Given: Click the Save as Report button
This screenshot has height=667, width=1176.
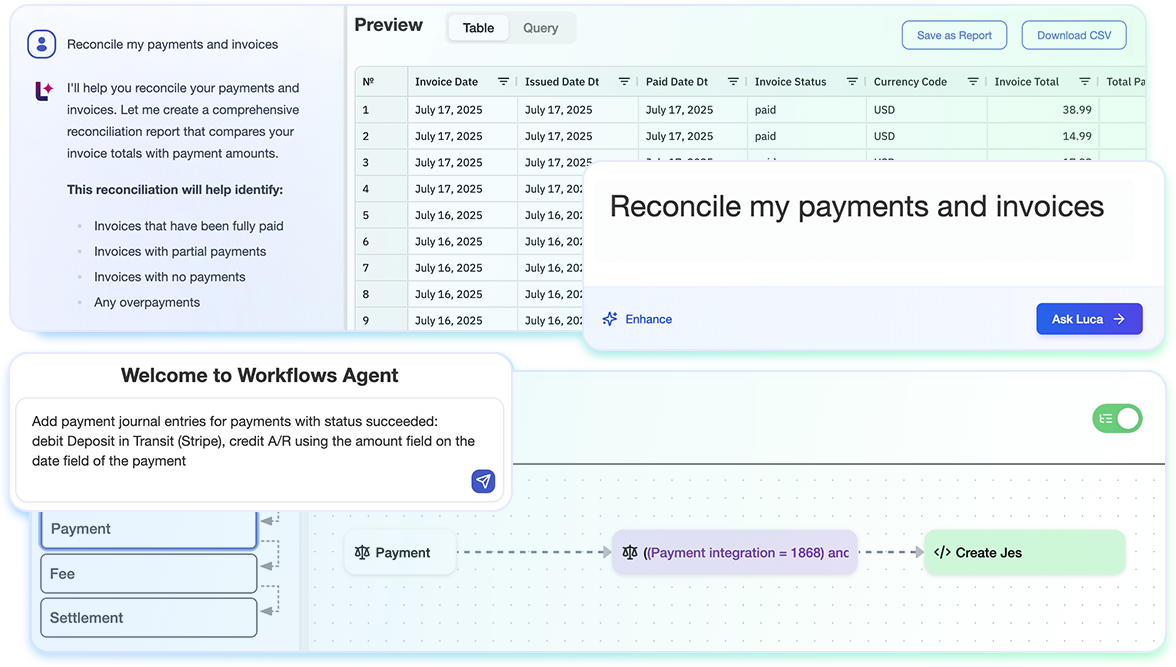Looking at the screenshot, I should pyautogui.click(x=954, y=35).
